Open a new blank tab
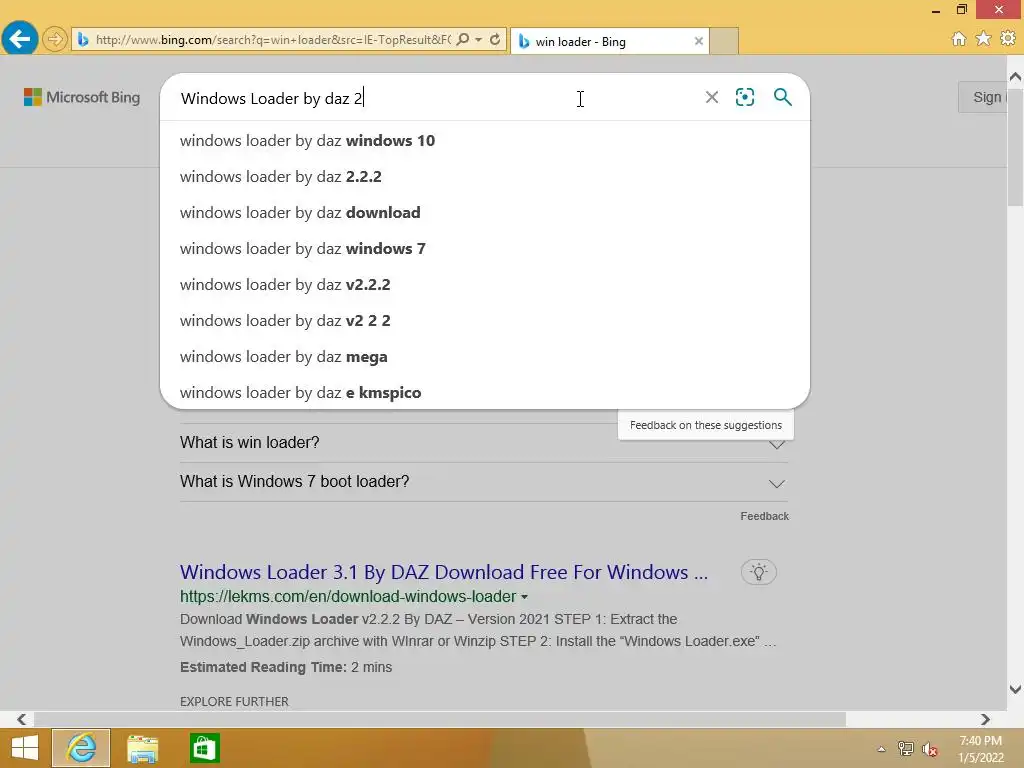This screenshot has width=1024, height=768. (x=724, y=41)
